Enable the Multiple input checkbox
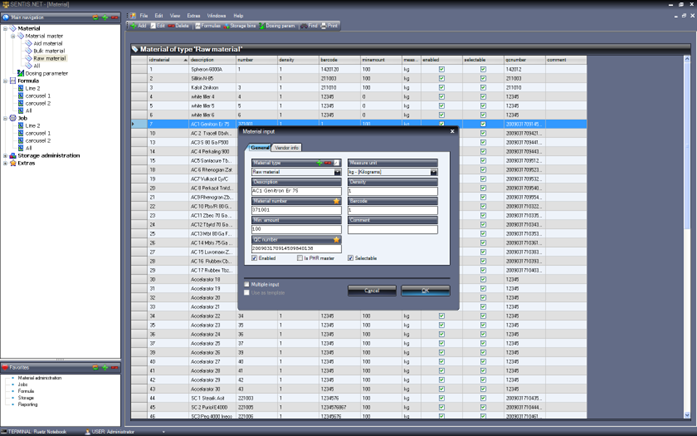 click(248, 284)
